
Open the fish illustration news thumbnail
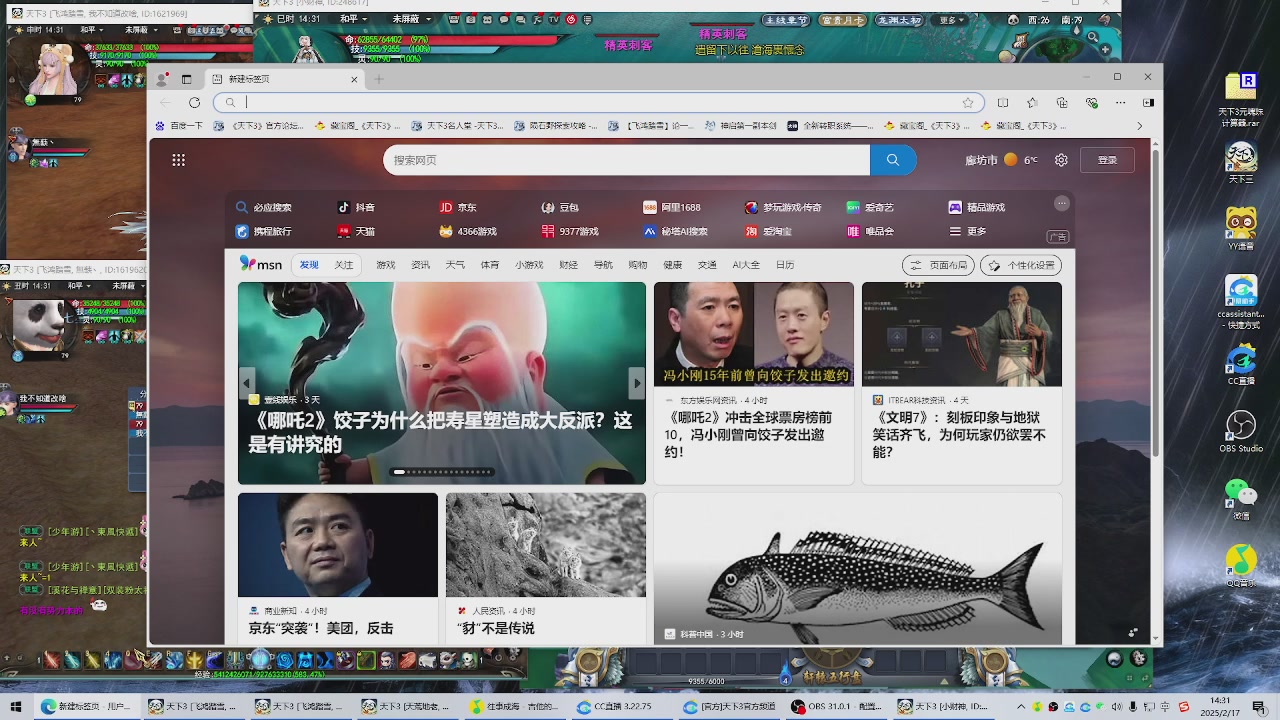pos(858,568)
